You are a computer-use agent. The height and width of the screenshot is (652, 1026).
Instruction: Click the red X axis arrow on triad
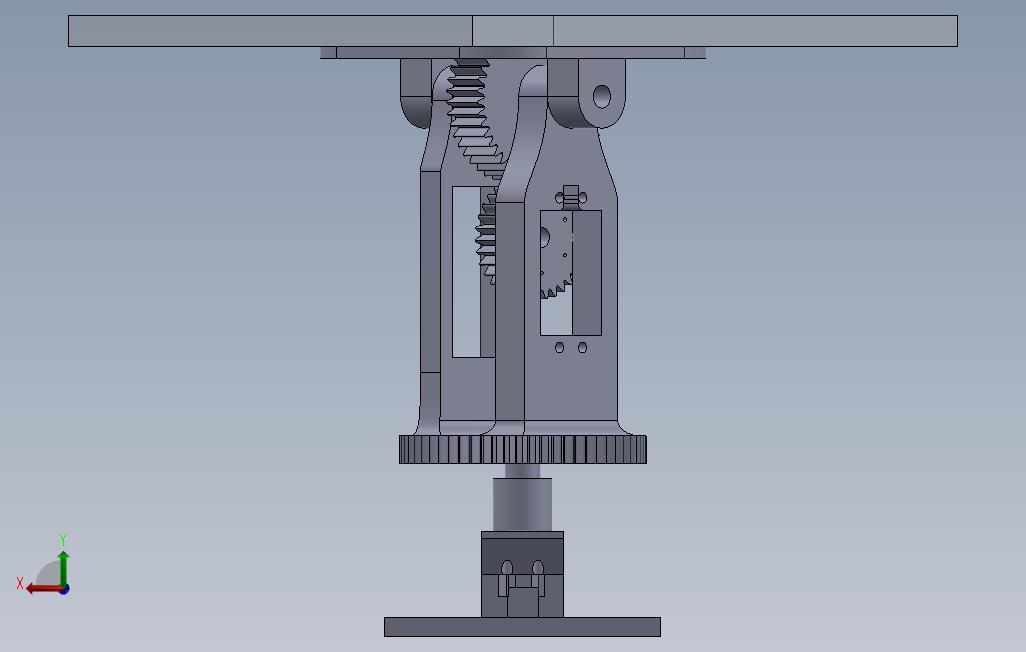click(43, 589)
